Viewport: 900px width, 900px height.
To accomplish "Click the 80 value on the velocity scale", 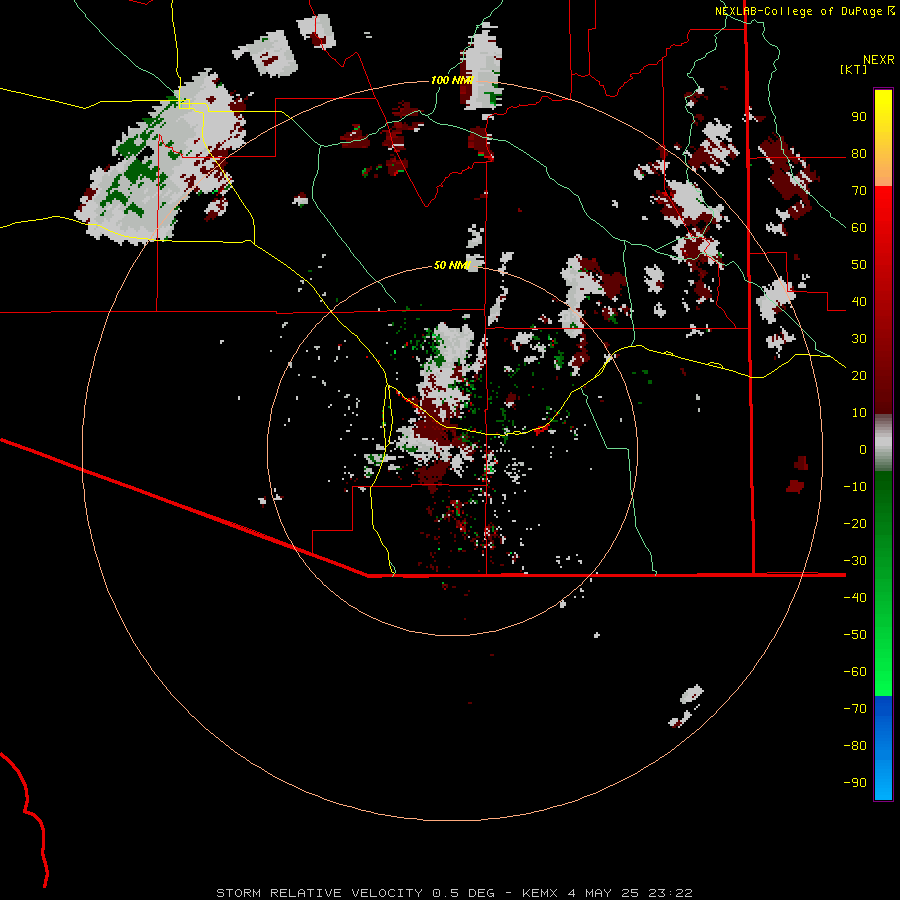I will (x=859, y=153).
